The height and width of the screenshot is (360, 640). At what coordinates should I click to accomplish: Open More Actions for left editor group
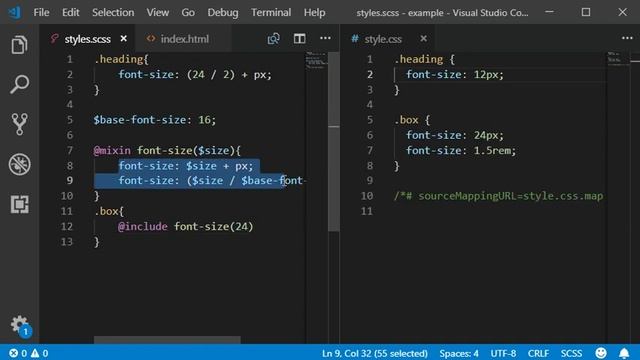[325, 38]
